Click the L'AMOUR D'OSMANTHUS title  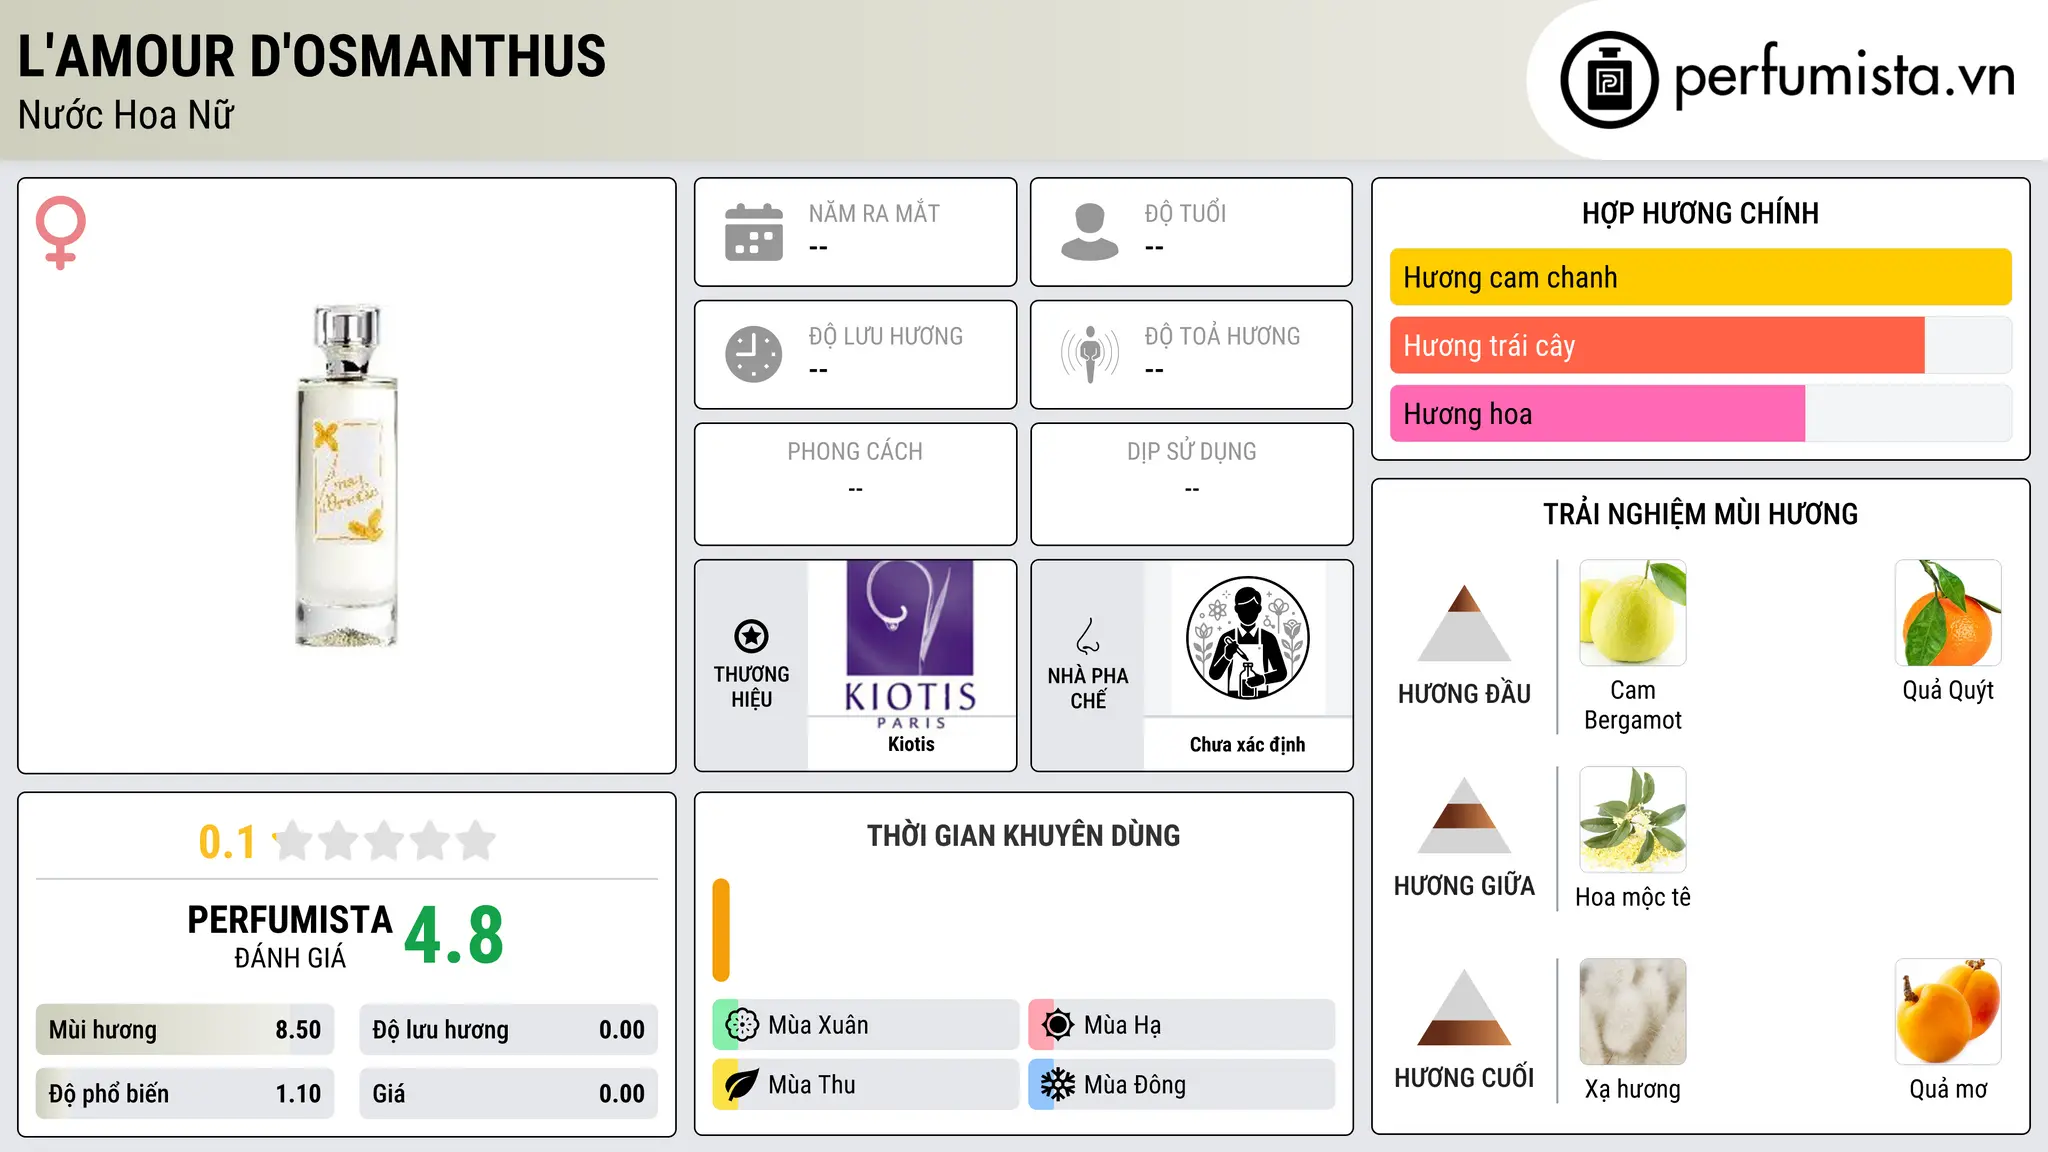(x=312, y=56)
